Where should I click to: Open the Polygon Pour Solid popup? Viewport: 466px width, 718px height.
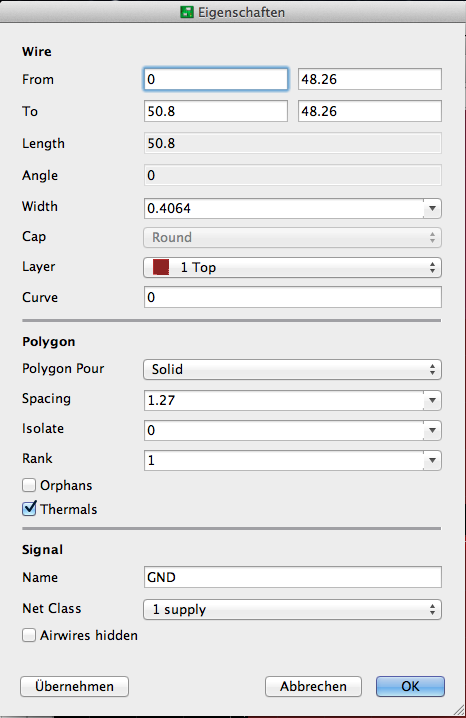click(293, 370)
